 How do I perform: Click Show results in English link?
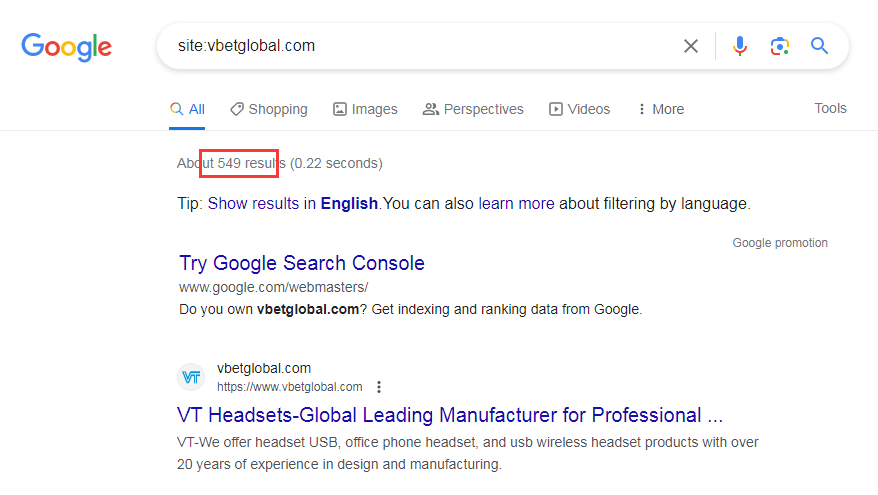point(293,203)
